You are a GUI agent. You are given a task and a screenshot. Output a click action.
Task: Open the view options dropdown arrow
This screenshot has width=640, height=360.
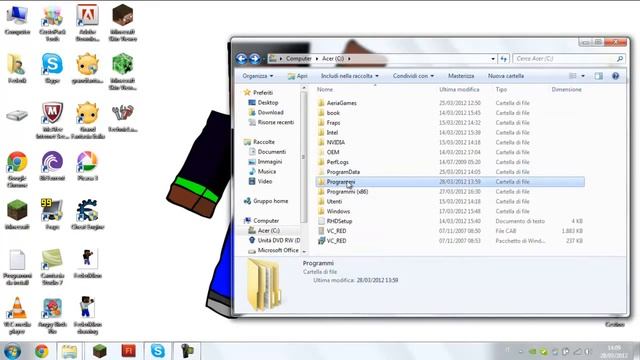[x=583, y=76]
